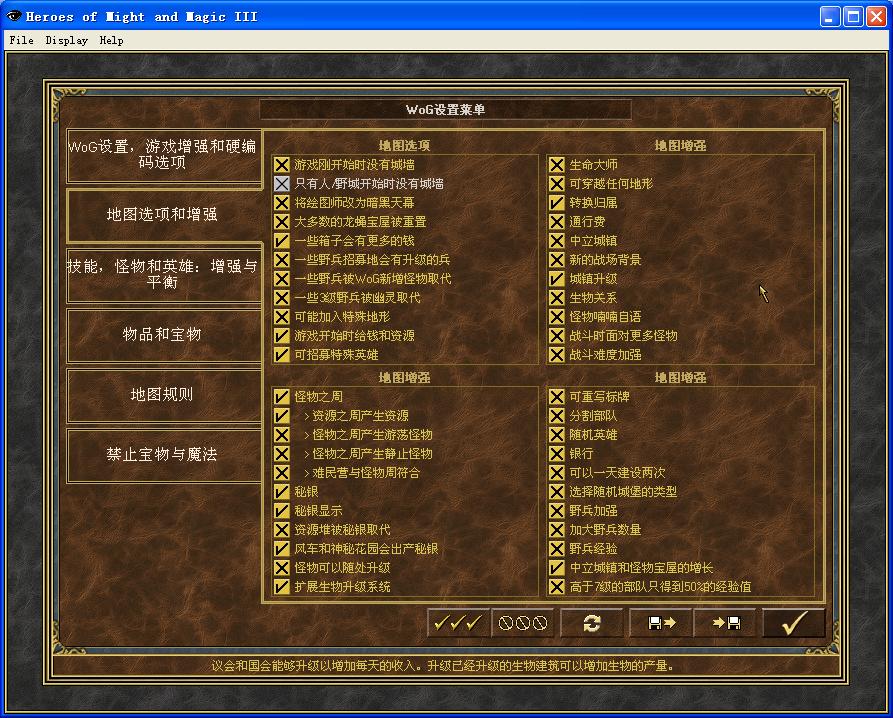Toggle the 秘银显示 checkbox
The height and width of the screenshot is (718, 893).
pyautogui.click(x=281, y=511)
